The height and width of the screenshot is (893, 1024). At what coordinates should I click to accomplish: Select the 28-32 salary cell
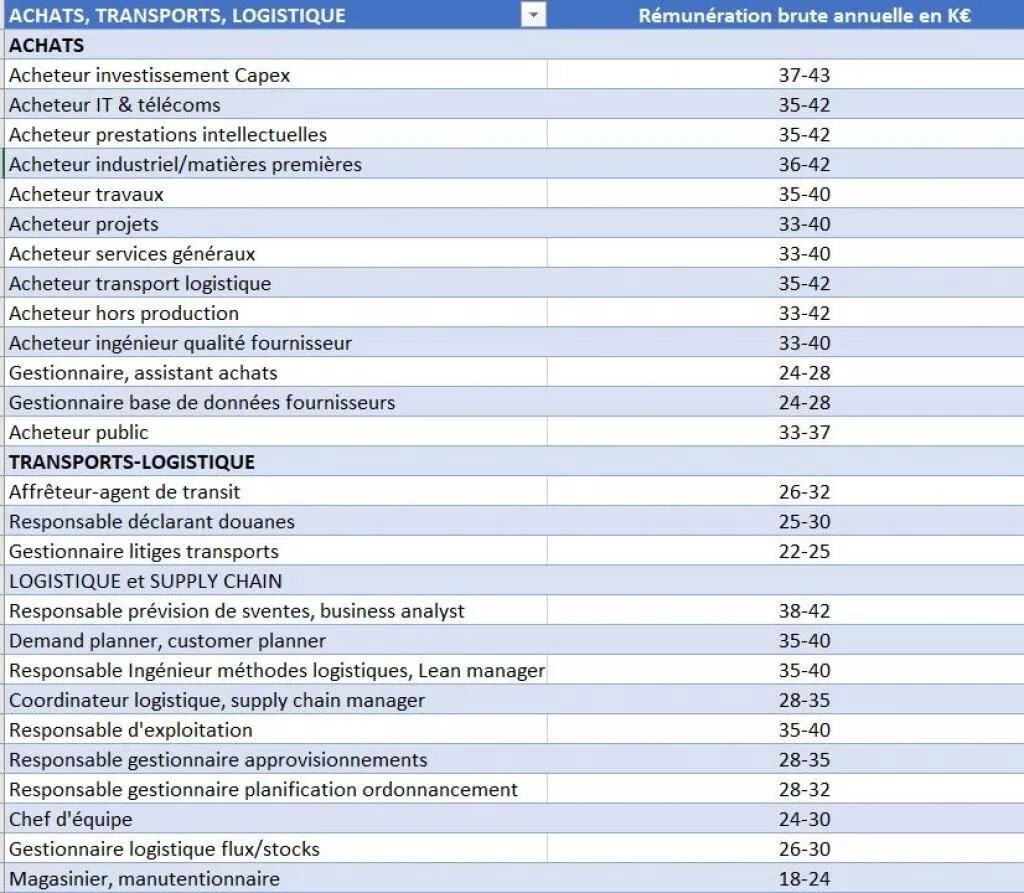[786, 788]
